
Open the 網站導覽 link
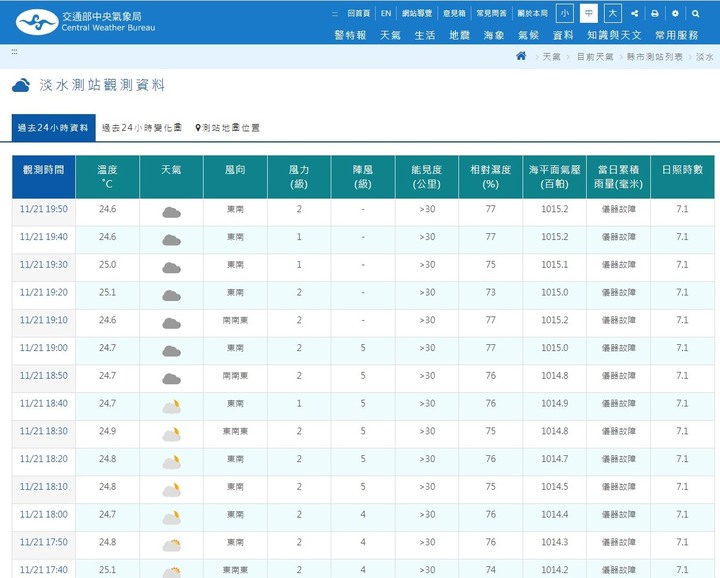[x=417, y=13]
